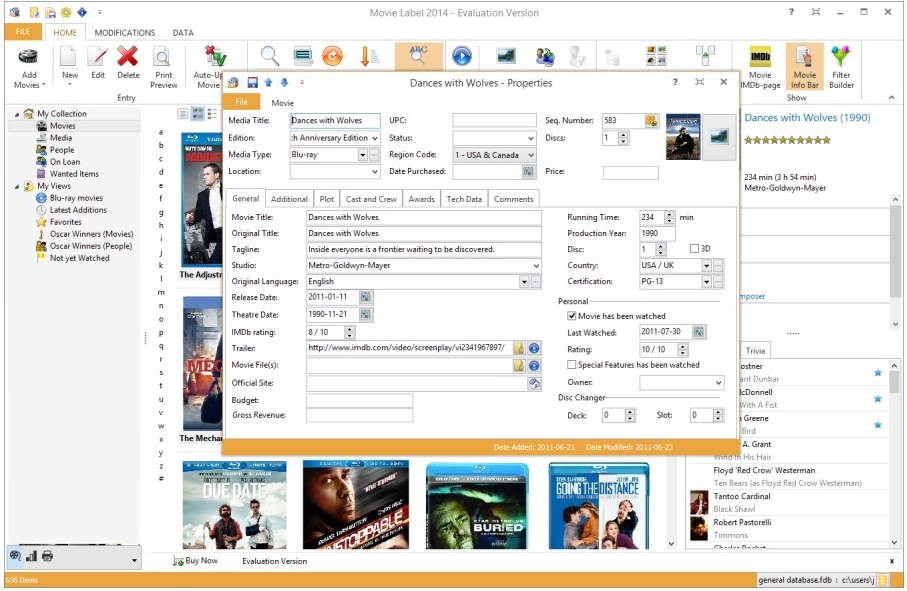Open the calendar for Theatre Date
The height and width of the screenshot is (591, 907).
366,315
